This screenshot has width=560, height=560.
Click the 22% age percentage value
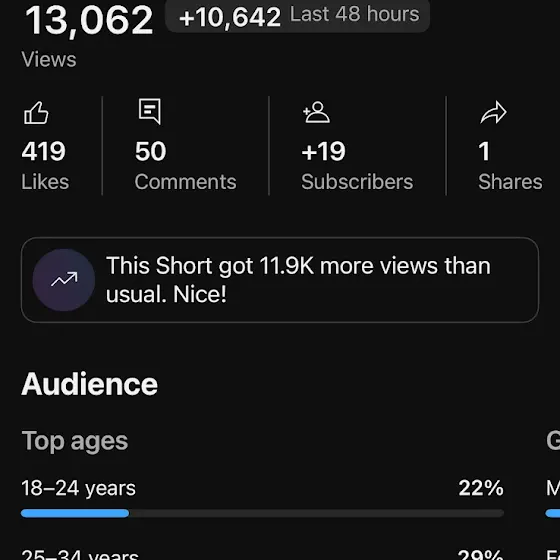[481, 488]
